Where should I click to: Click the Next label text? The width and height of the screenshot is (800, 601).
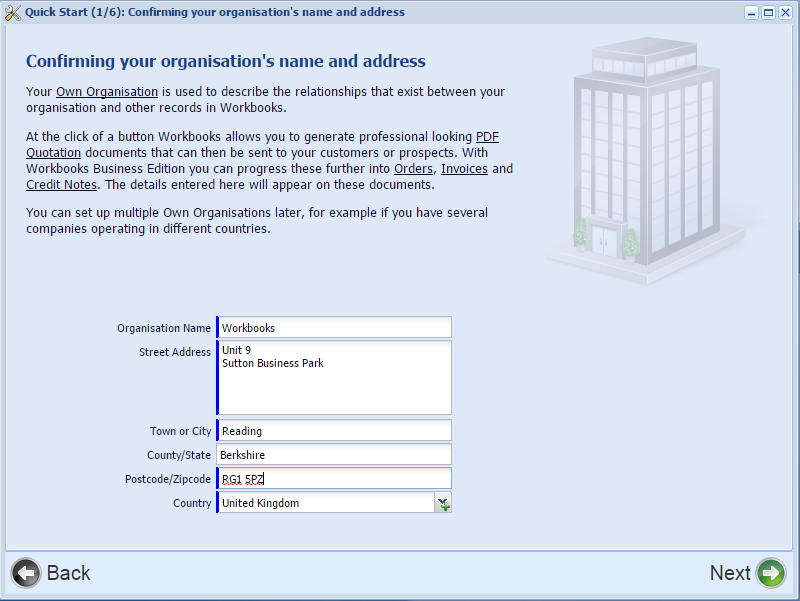pyautogui.click(x=730, y=573)
